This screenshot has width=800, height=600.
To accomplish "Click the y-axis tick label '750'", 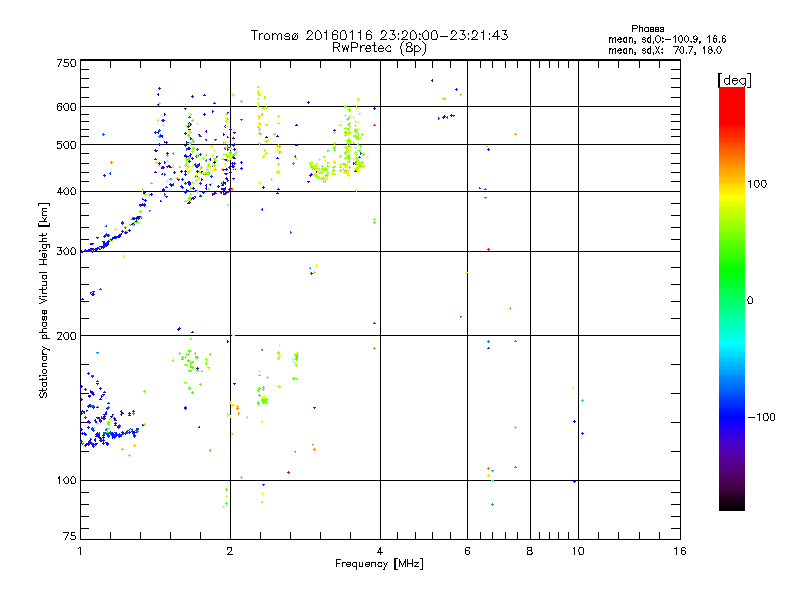I will (66, 64).
